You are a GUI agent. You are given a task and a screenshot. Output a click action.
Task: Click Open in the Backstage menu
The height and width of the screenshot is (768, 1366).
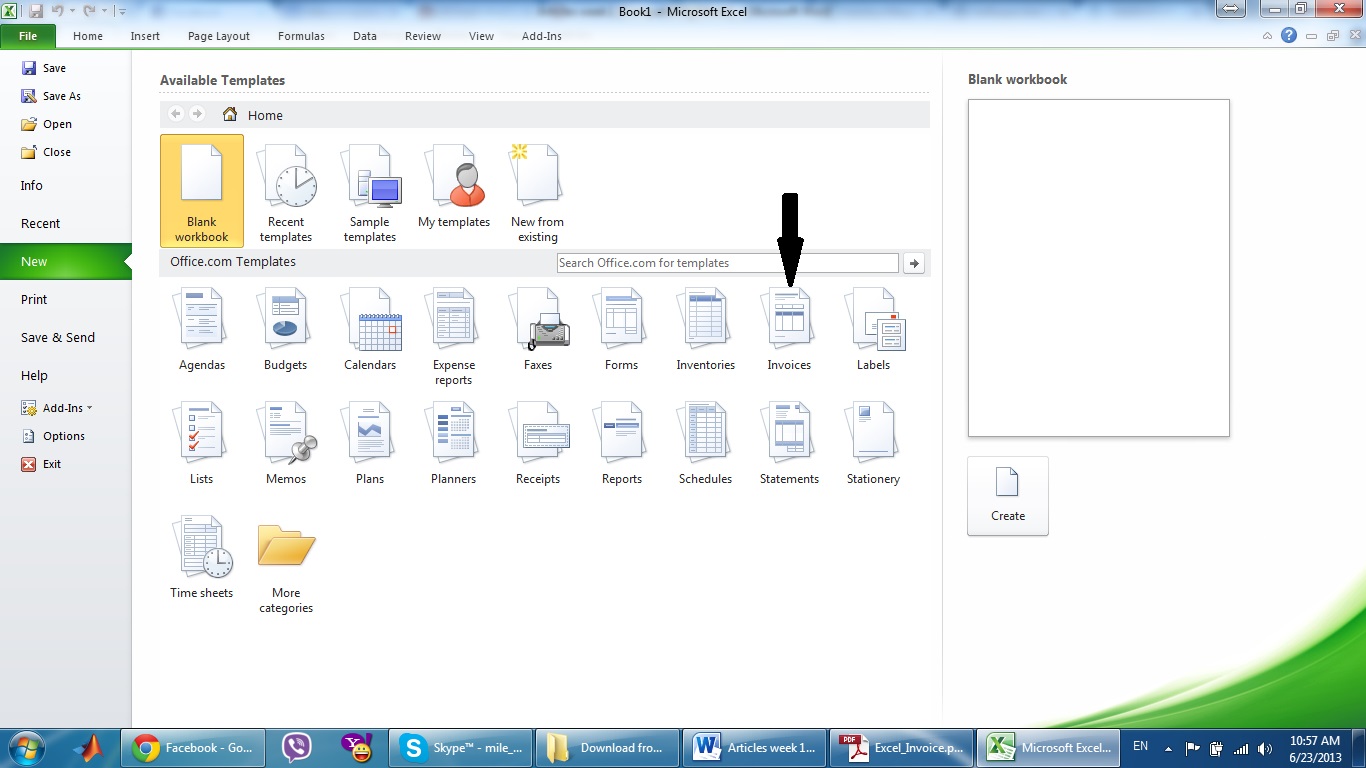point(47,124)
